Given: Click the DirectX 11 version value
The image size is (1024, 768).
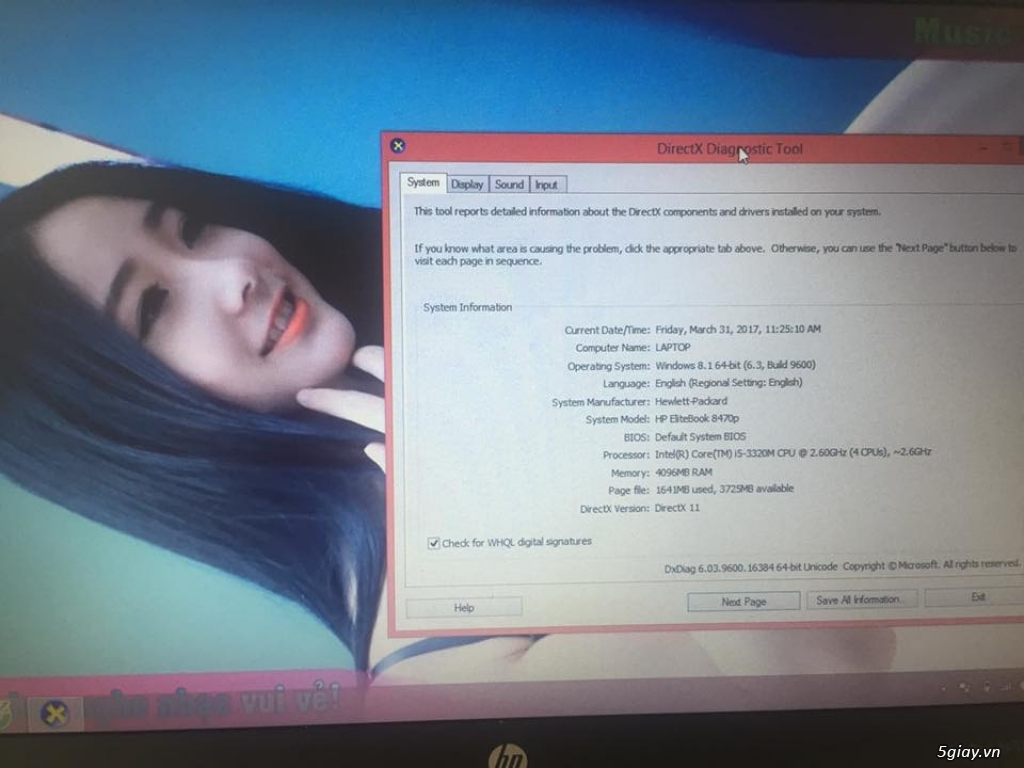Looking at the screenshot, I should point(677,507).
